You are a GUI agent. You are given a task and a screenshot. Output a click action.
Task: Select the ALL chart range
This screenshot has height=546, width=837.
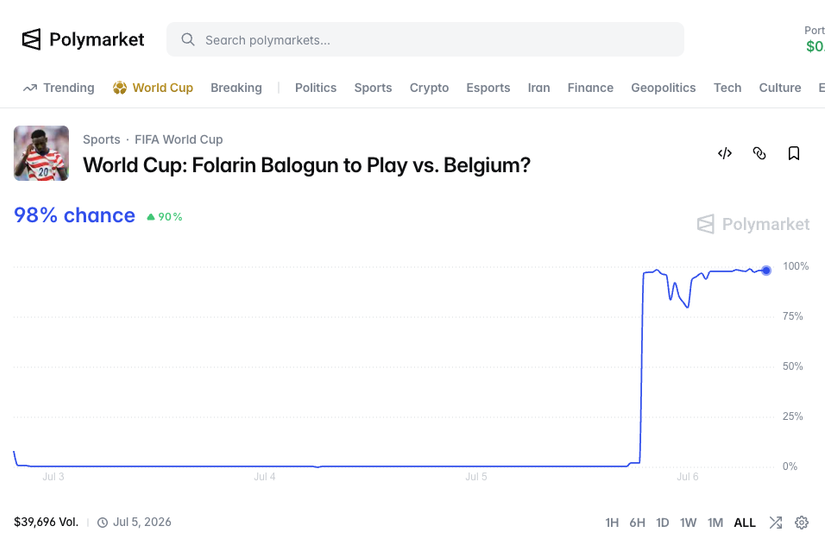[745, 523]
